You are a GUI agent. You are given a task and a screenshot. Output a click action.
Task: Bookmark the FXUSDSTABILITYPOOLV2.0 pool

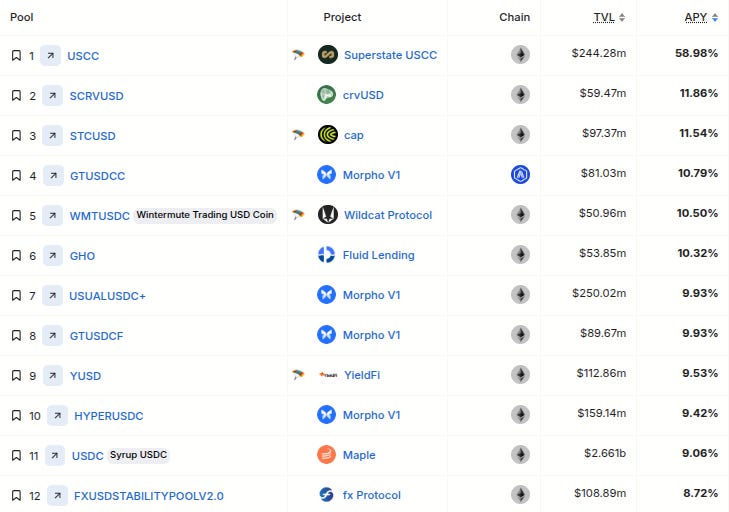tap(16, 496)
